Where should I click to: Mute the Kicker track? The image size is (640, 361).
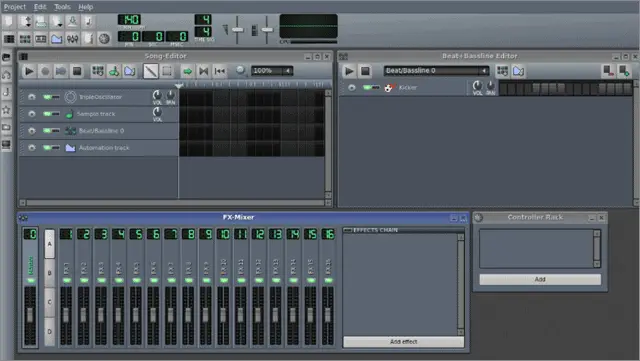367,87
